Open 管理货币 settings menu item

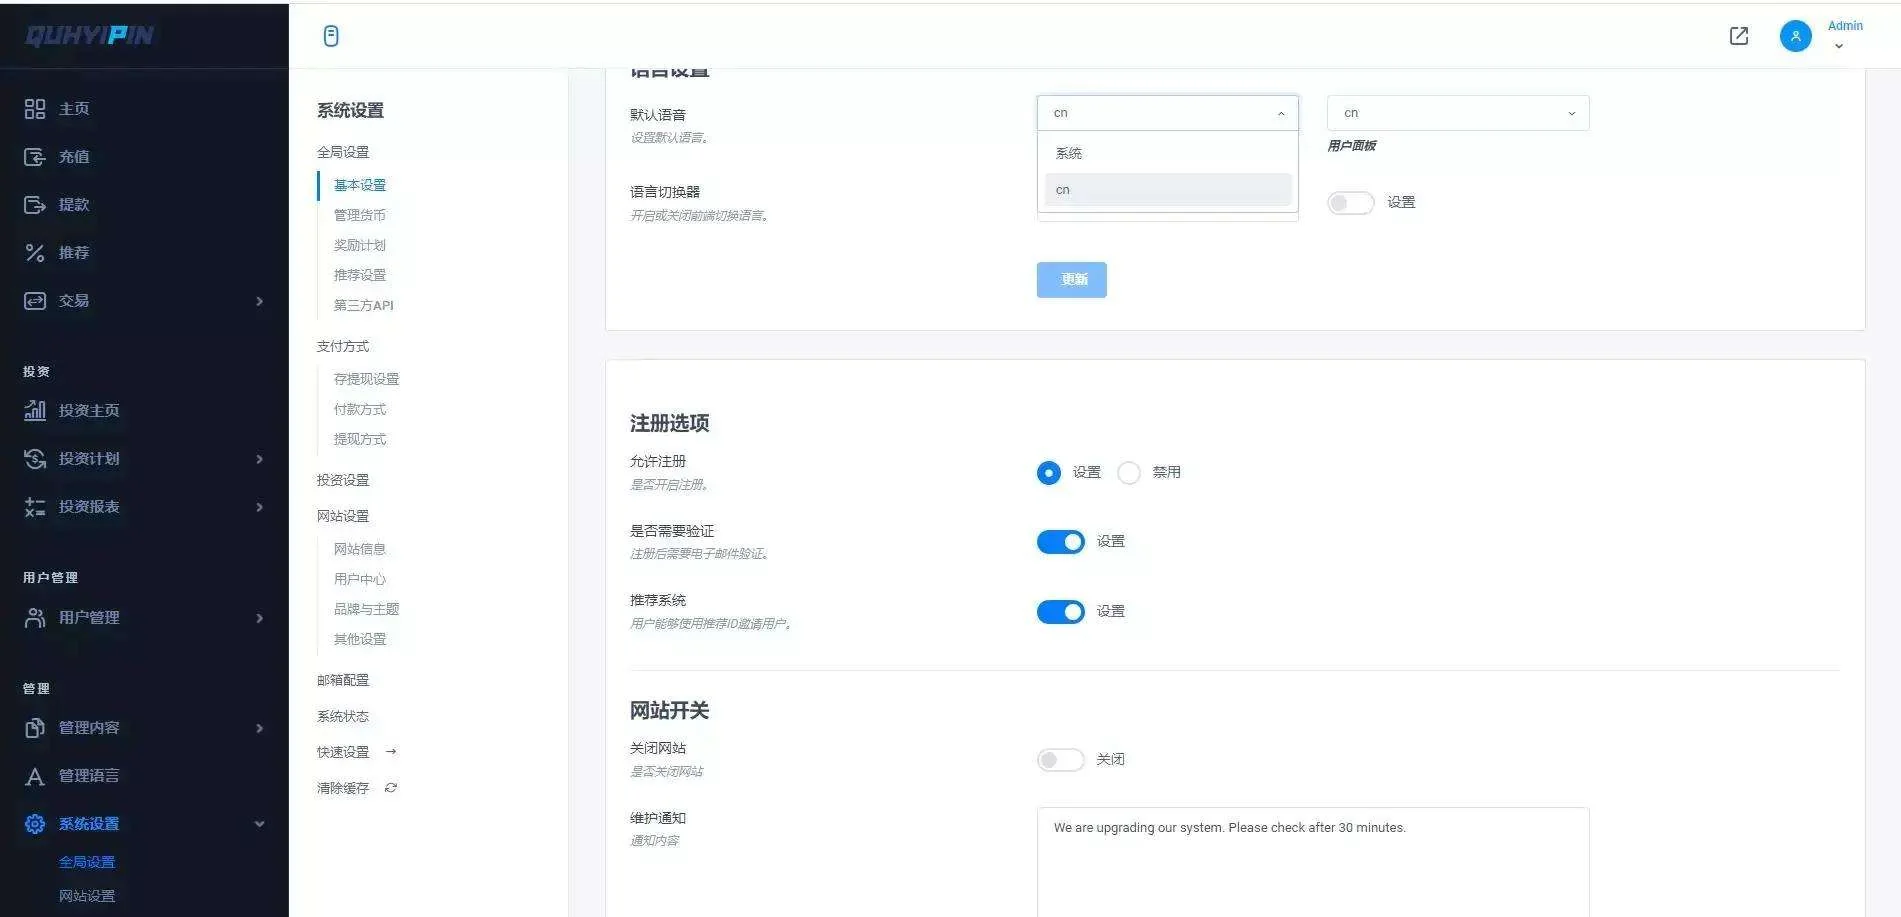(x=359, y=215)
